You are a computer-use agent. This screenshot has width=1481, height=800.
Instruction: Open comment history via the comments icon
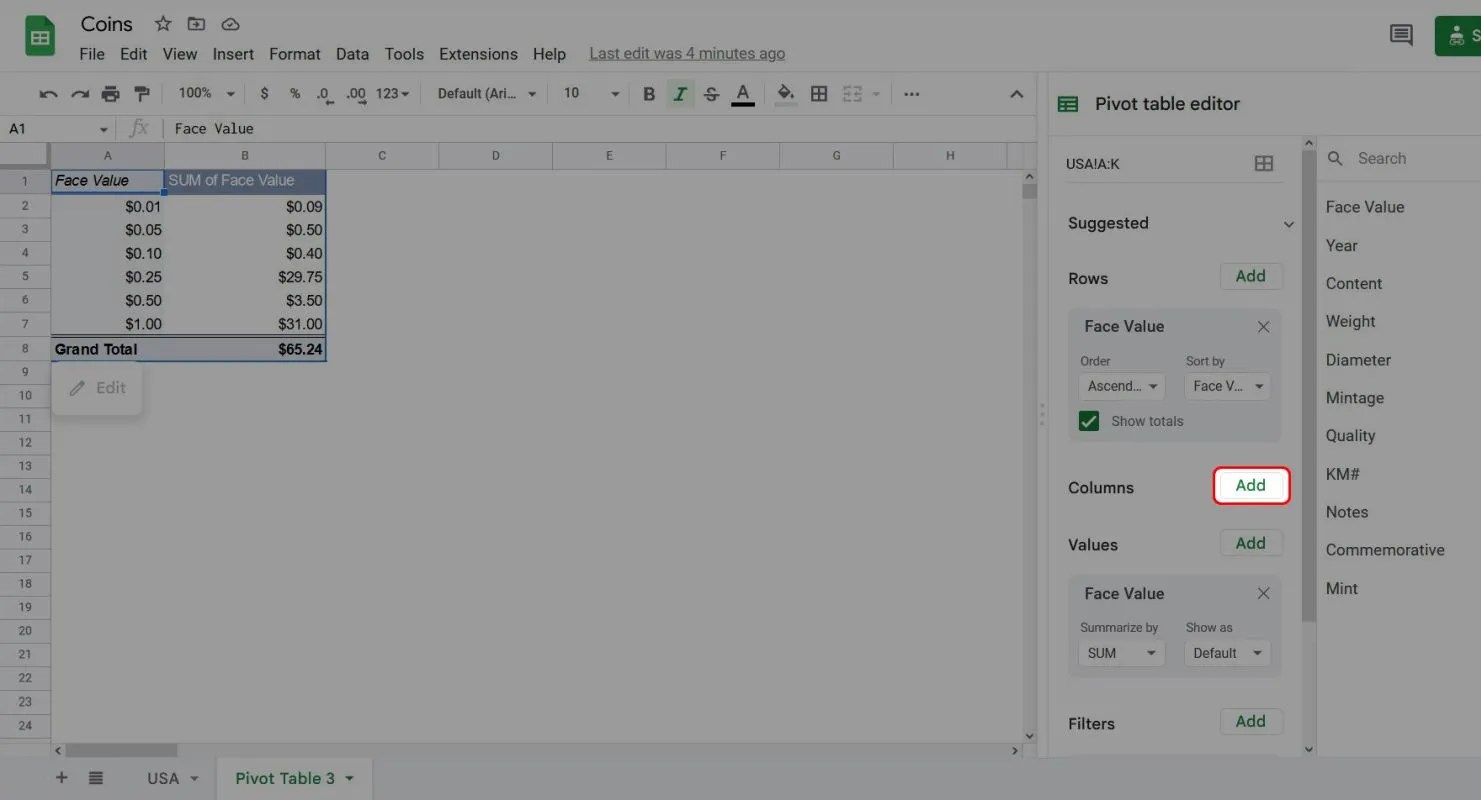point(1401,34)
